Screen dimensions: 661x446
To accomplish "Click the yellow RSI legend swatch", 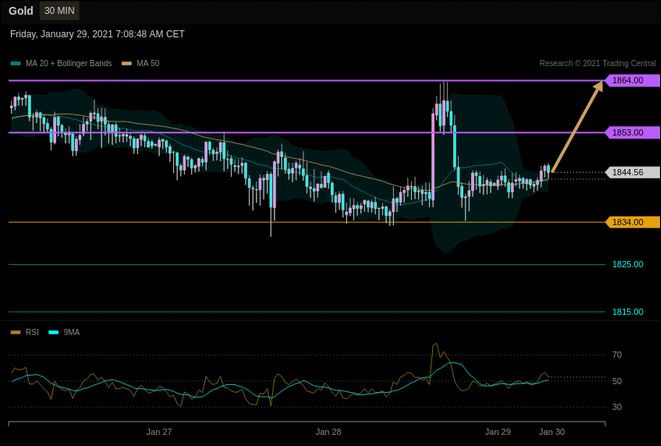I will tap(16, 333).
